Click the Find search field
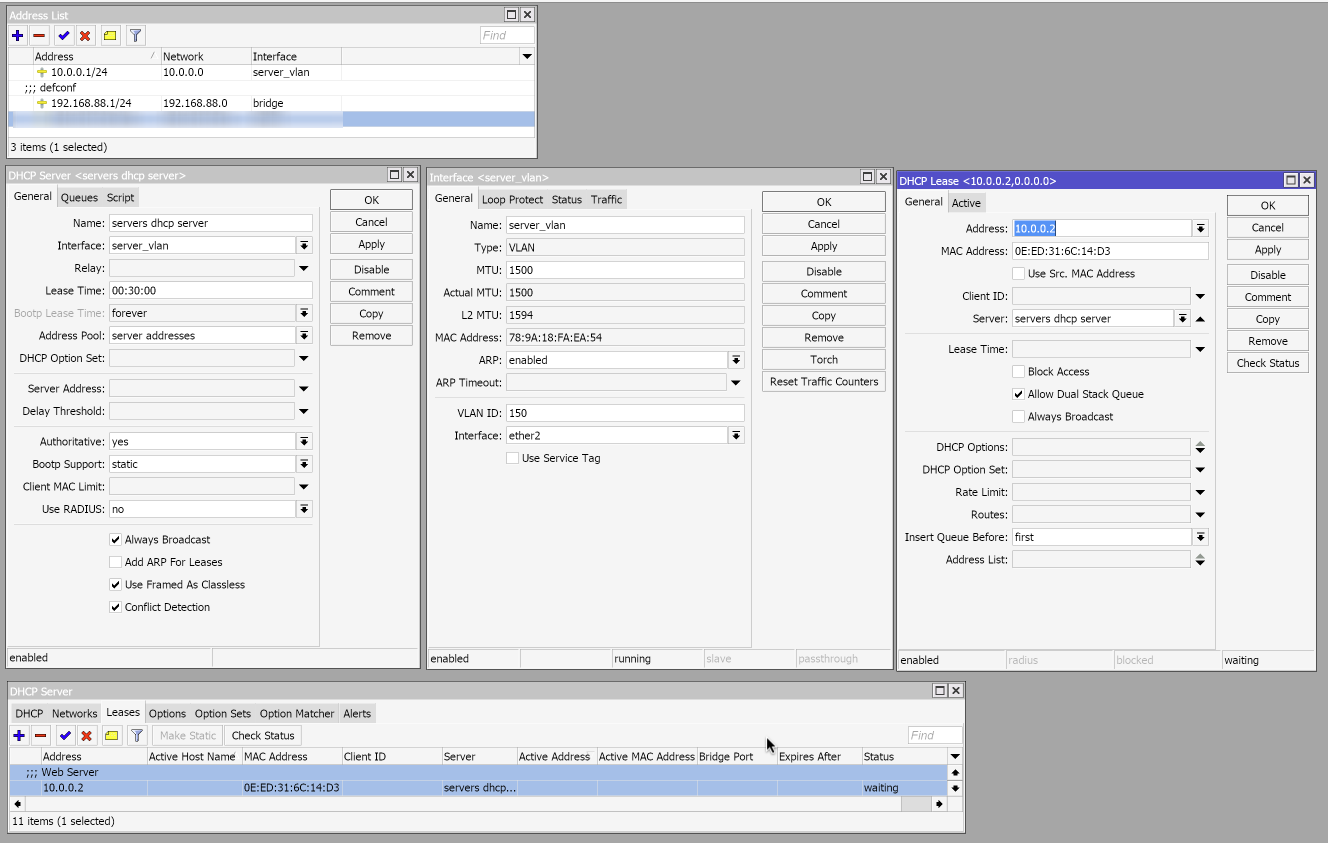 click(505, 35)
